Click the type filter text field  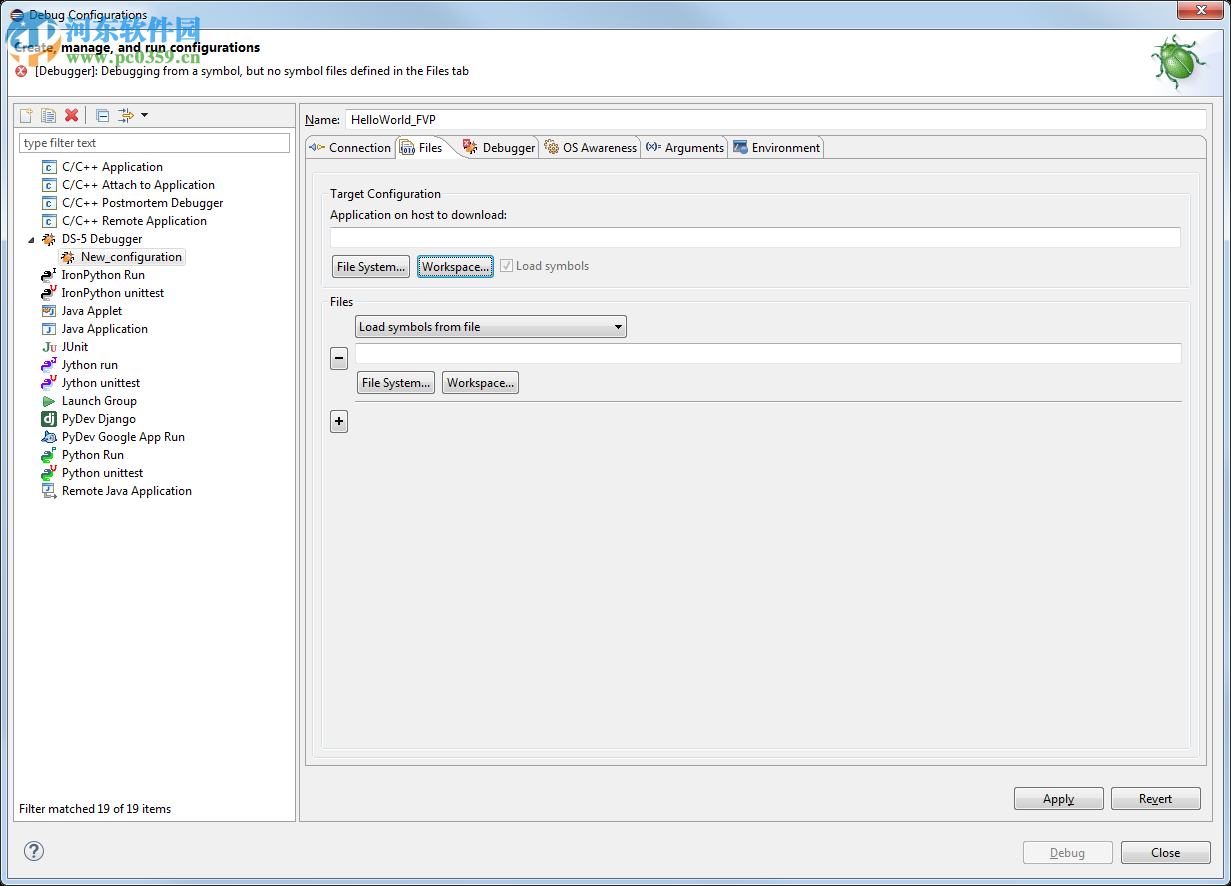click(x=154, y=143)
